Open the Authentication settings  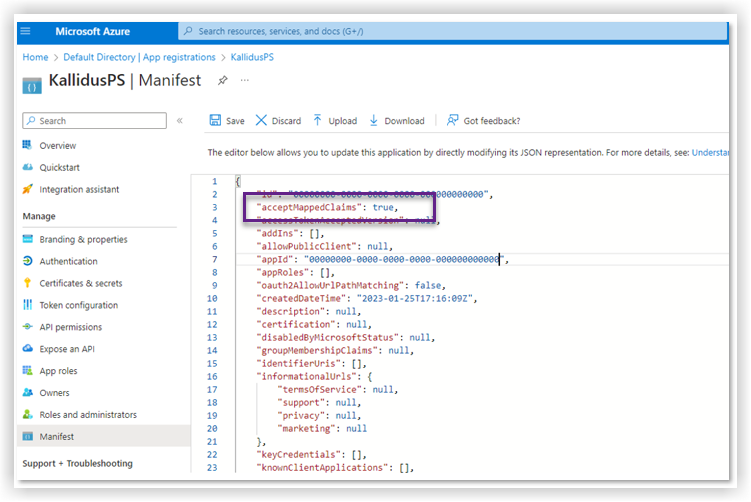(x=68, y=261)
